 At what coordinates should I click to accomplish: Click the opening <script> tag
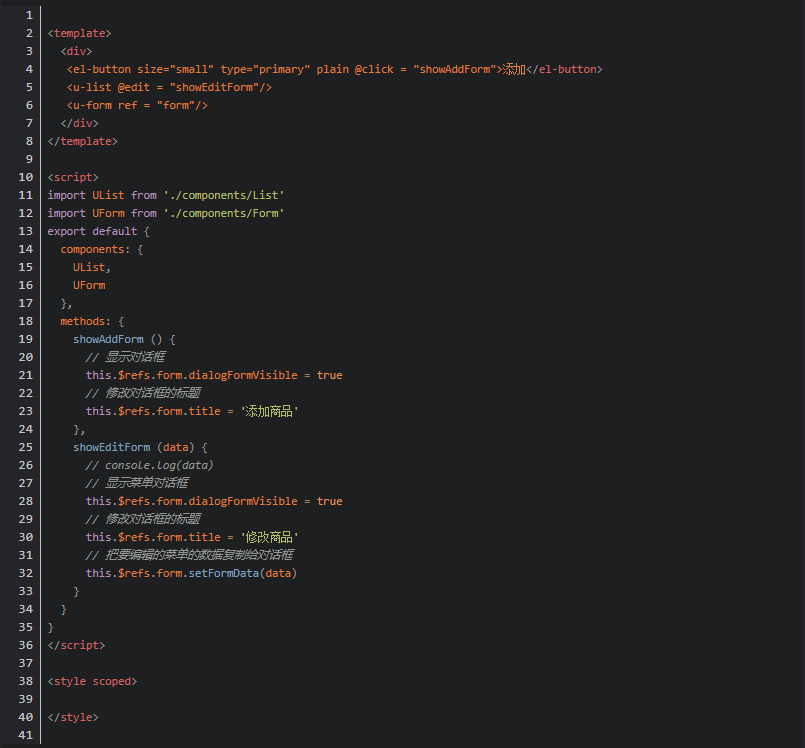tap(73, 177)
